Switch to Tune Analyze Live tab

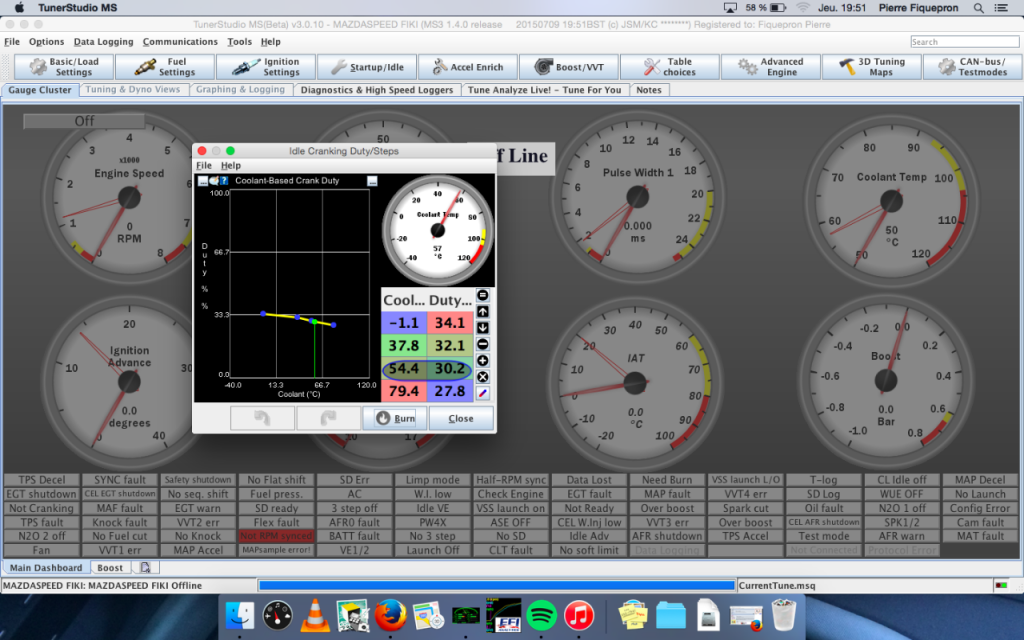(x=545, y=89)
